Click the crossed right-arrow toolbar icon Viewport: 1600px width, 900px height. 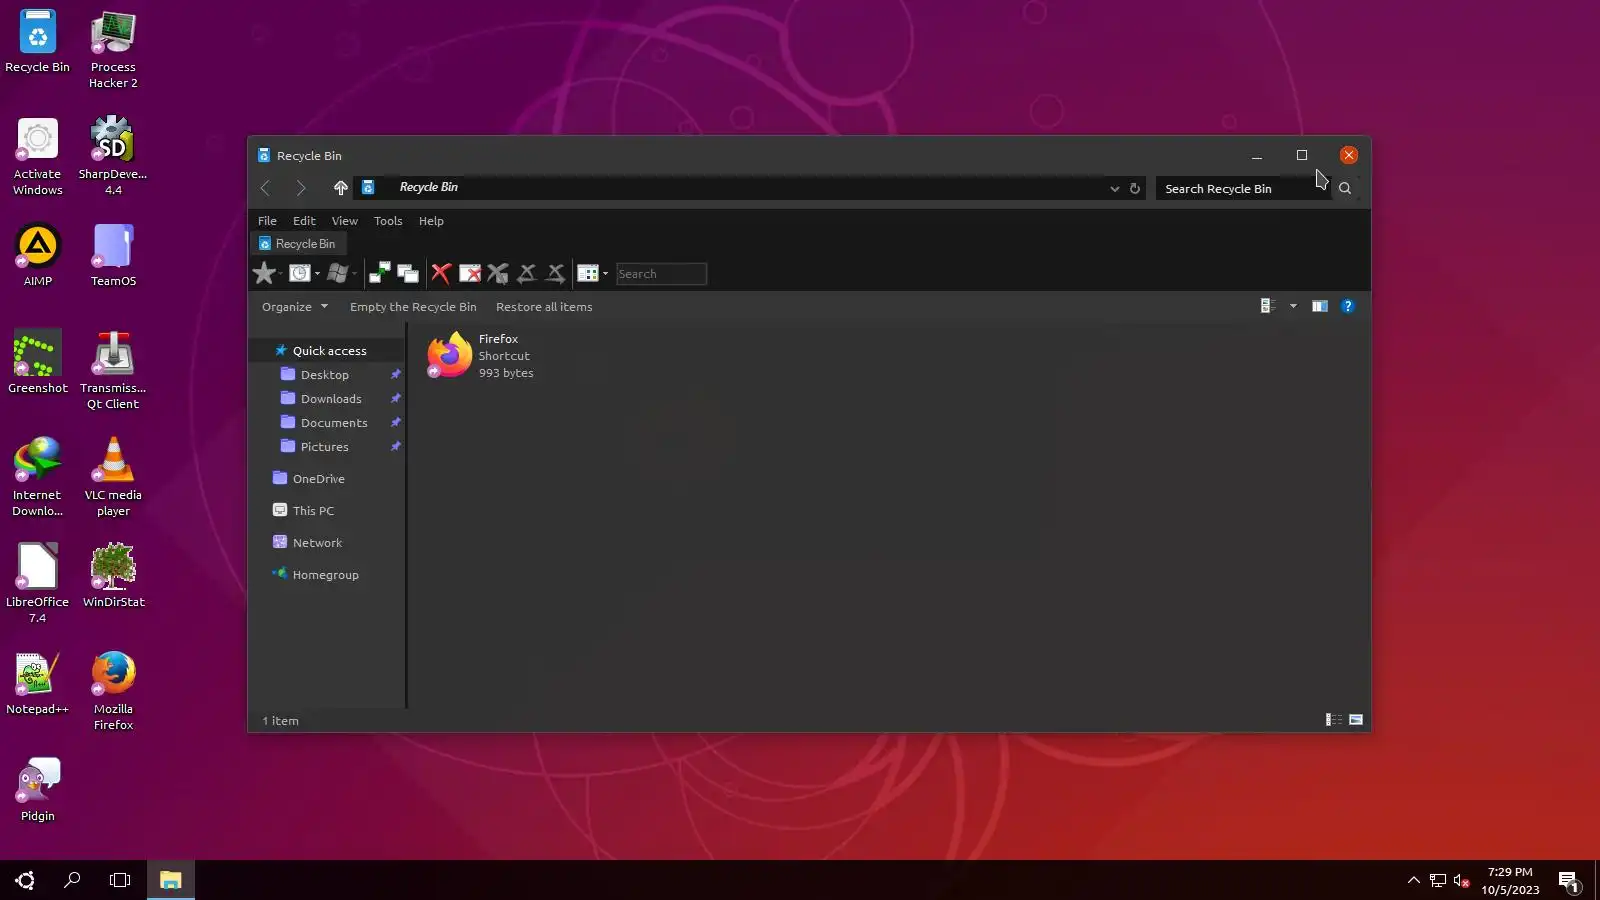pyautogui.click(x=556, y=273)
